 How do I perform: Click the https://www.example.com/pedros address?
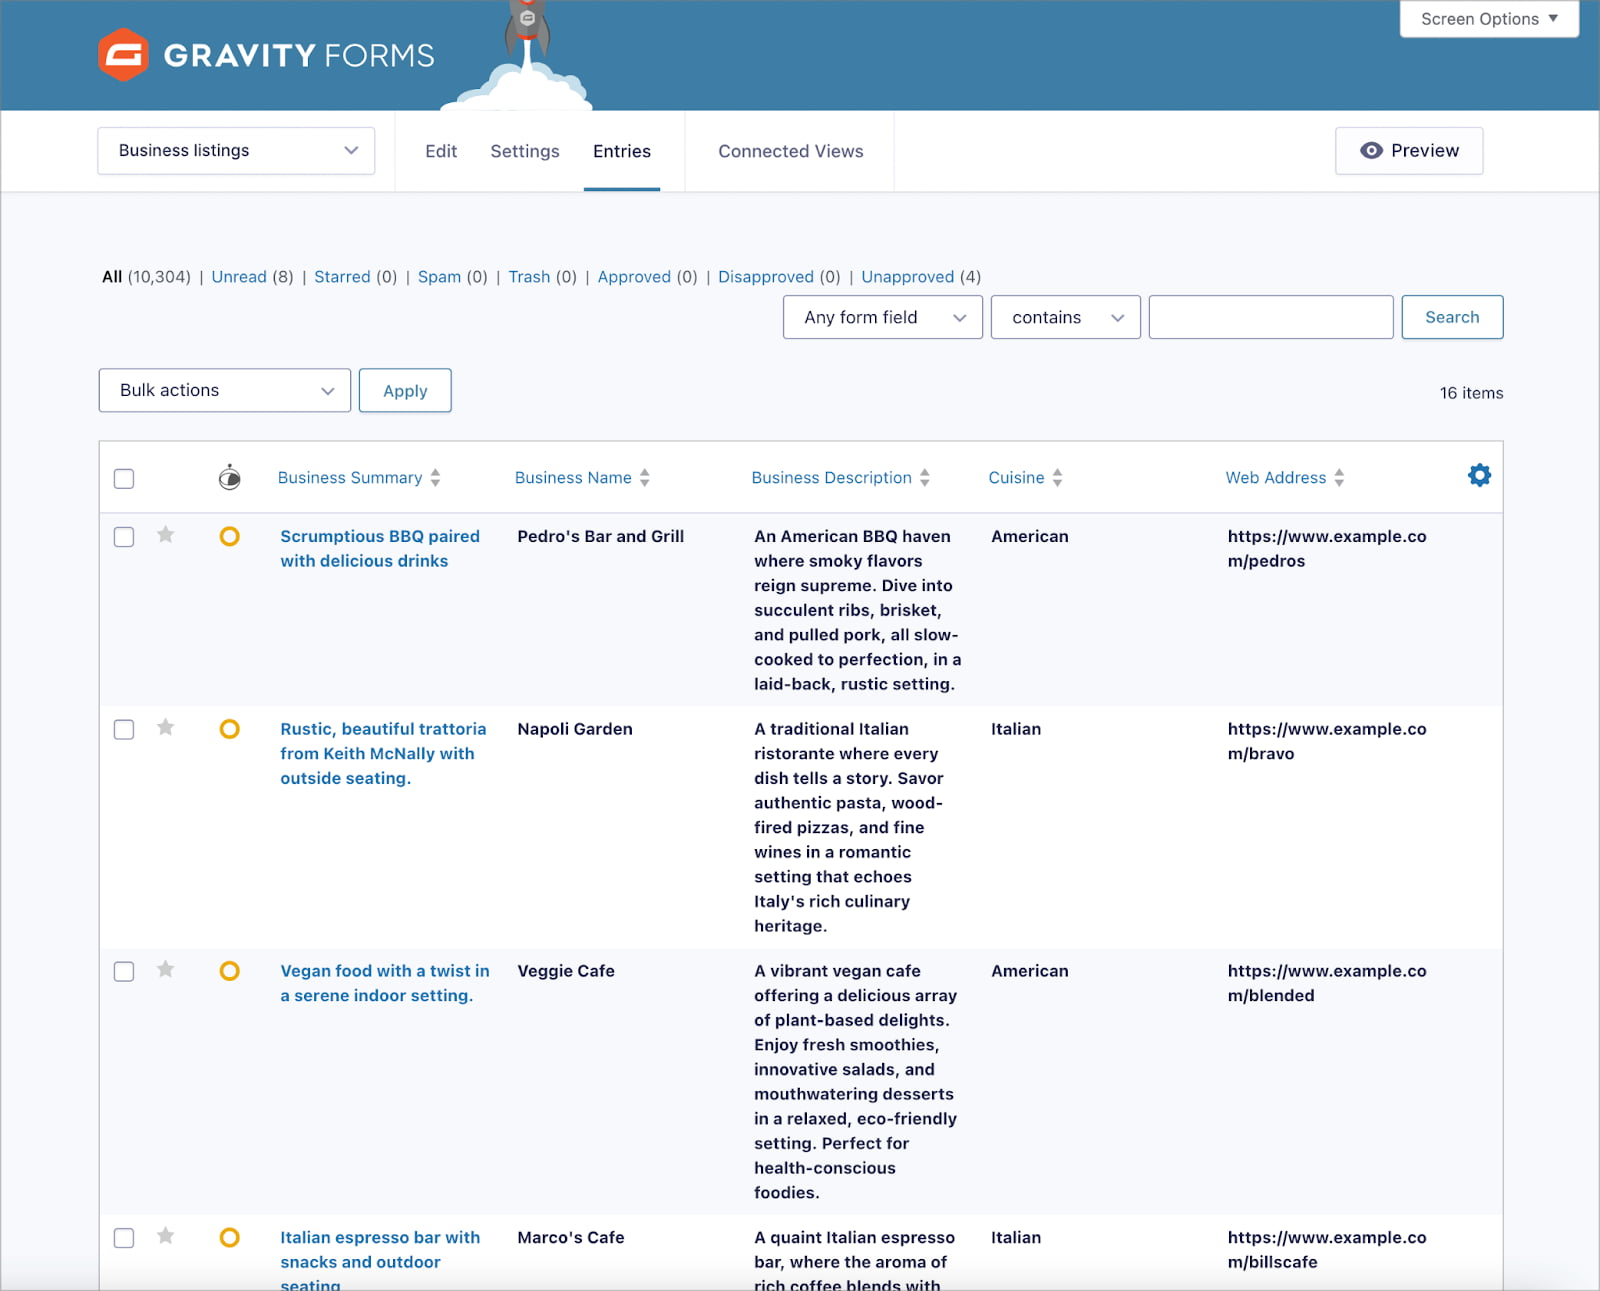click(x=1327, y=548)
